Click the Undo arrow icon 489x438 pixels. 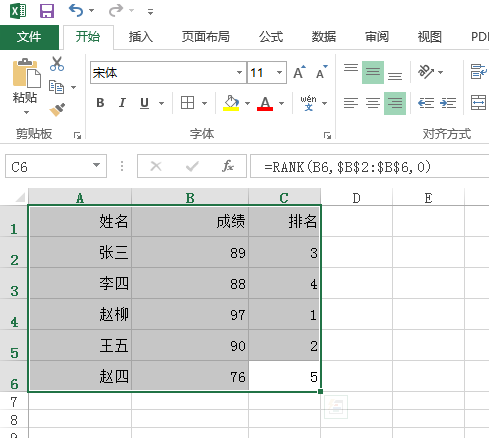[x=76, y=11]
